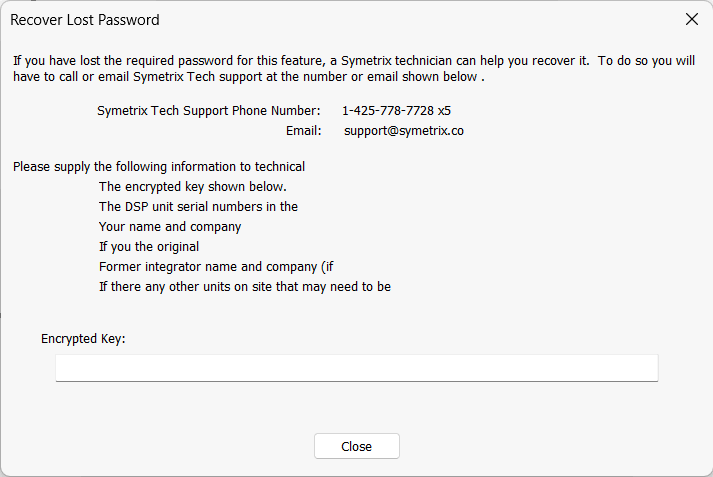Click the Your name and company line
Screen dimensions: 713x477
coord(170,227)
